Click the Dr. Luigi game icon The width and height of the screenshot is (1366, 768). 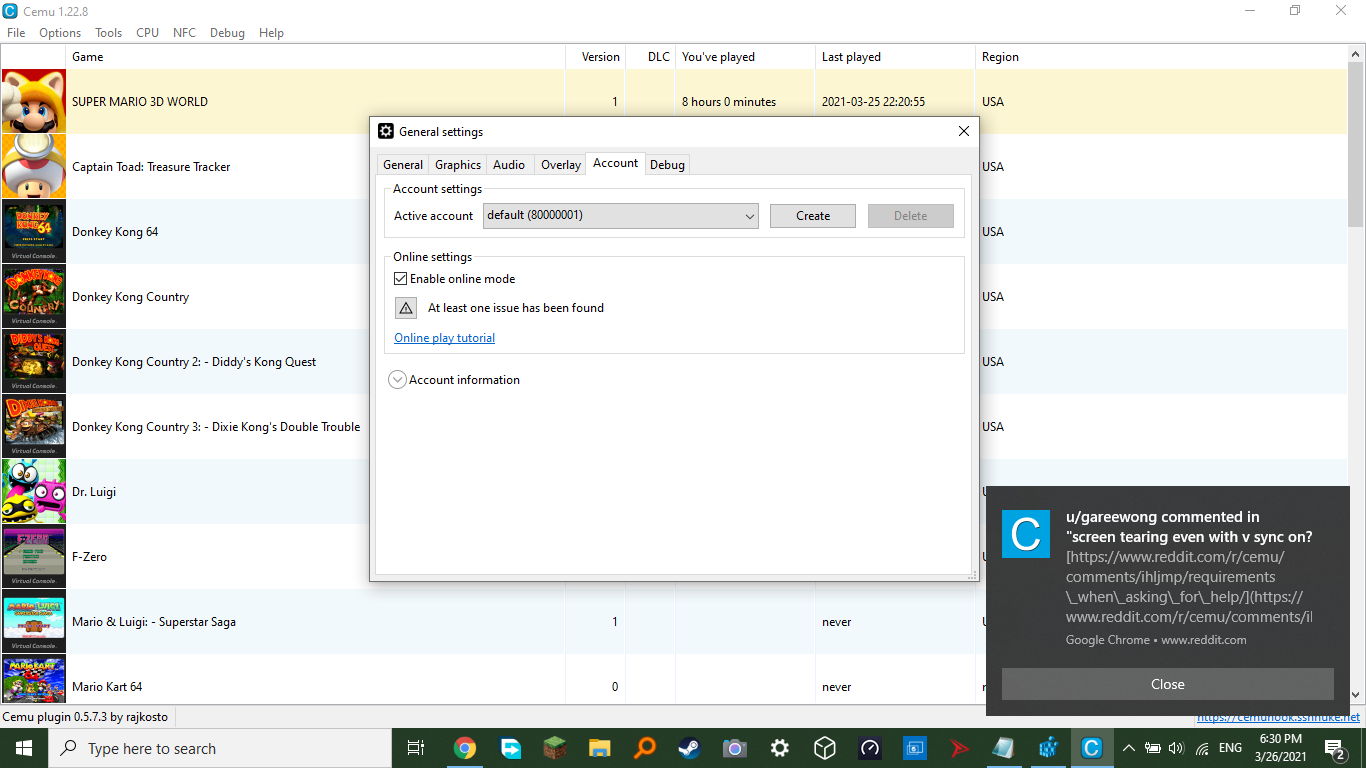(34, 491)
